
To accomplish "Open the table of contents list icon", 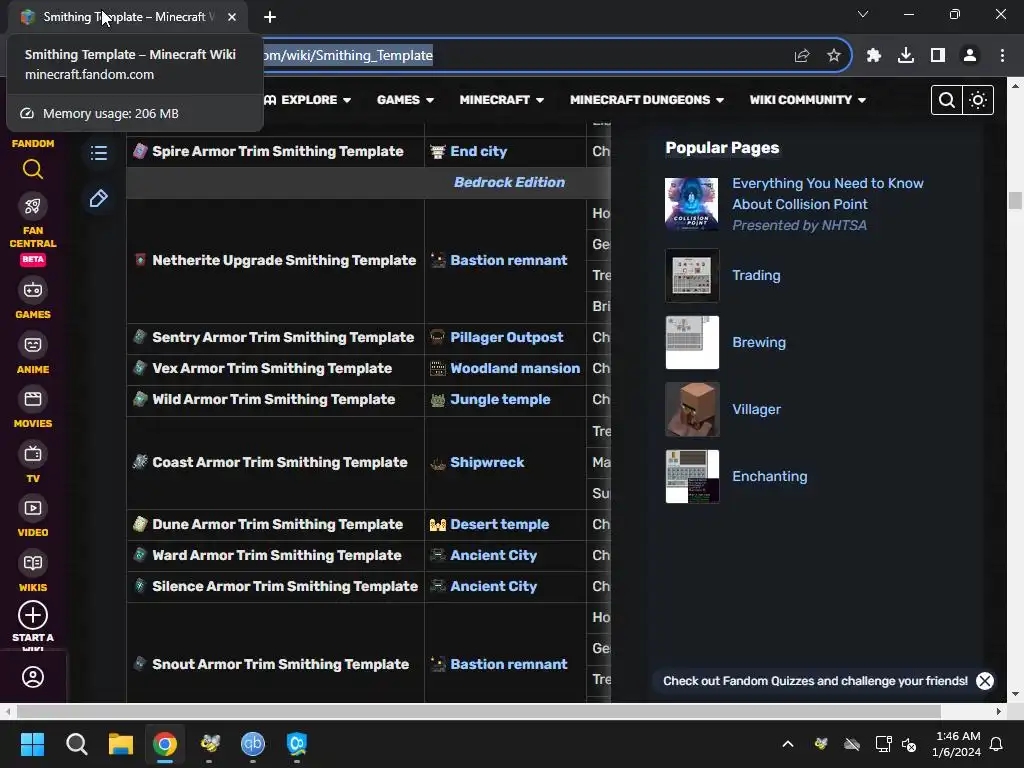I will click(x=99, y=153).
